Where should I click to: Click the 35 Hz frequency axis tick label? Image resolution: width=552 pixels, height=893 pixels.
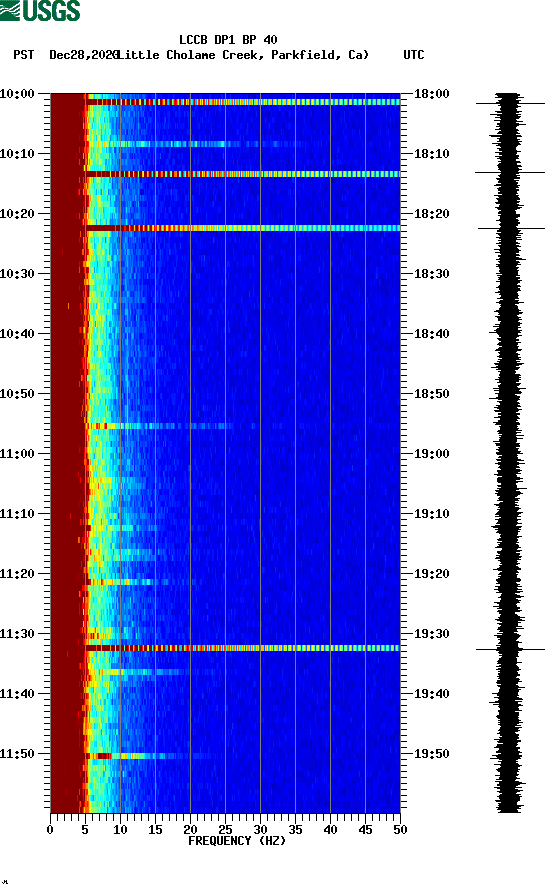coord(295,830)
